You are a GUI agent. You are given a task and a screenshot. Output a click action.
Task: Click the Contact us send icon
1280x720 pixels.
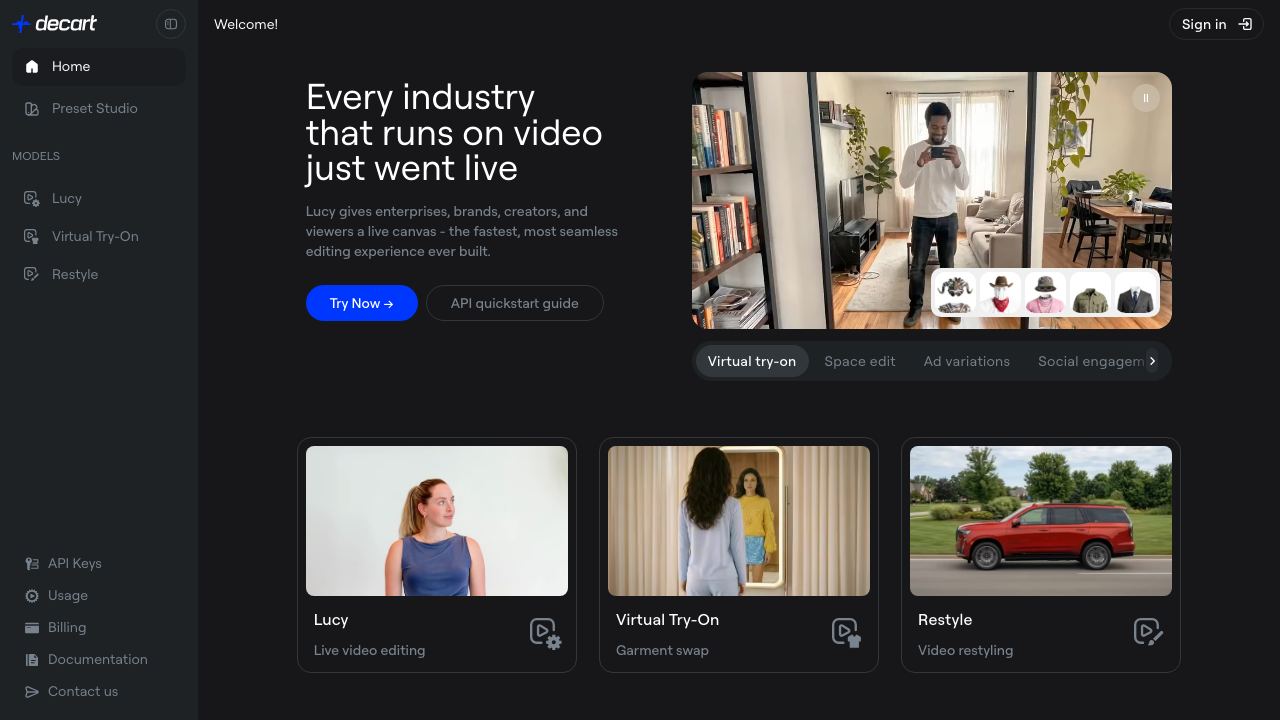pos(32,691)
